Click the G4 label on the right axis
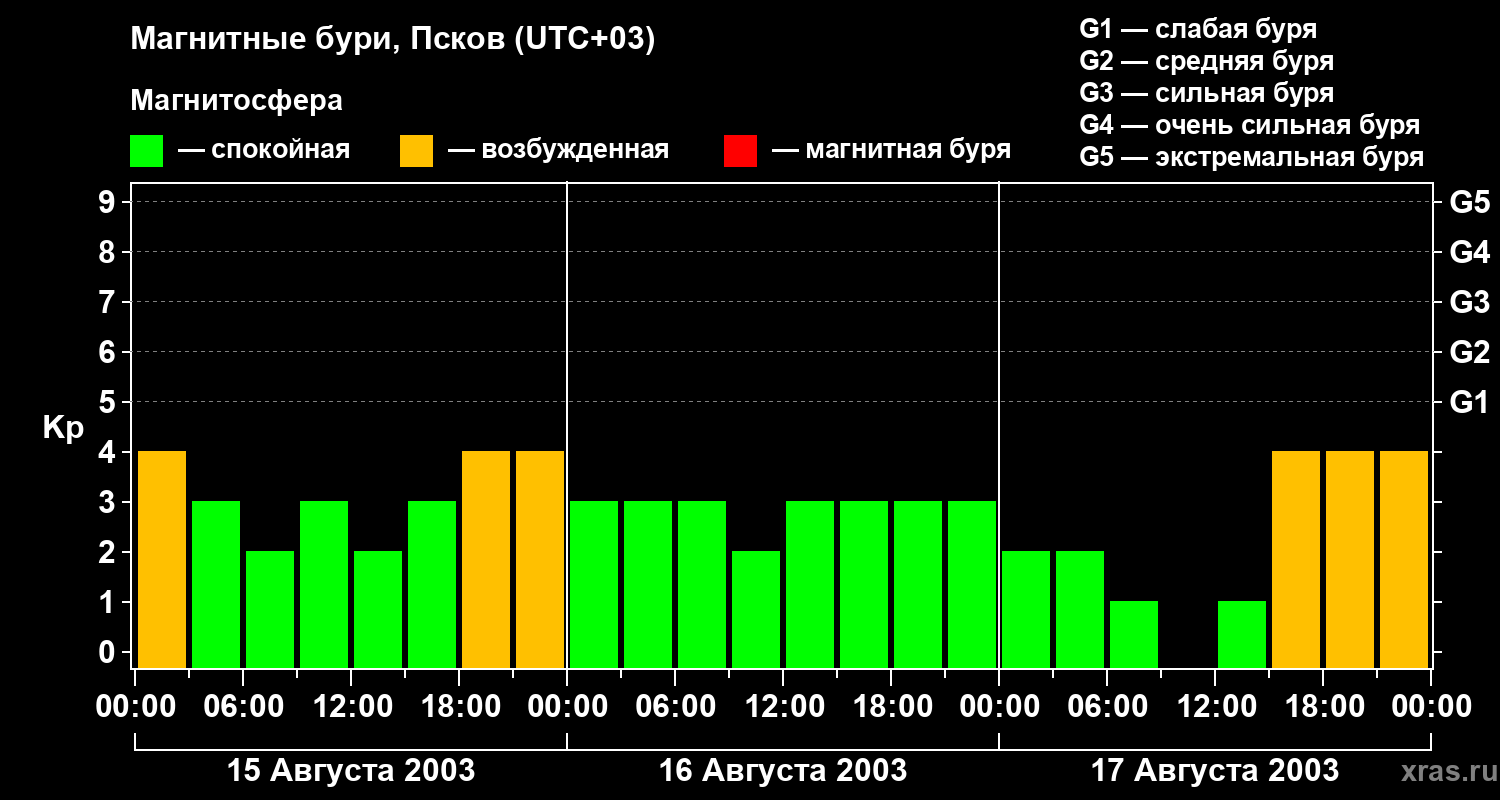 click(x=1469, y=252)
